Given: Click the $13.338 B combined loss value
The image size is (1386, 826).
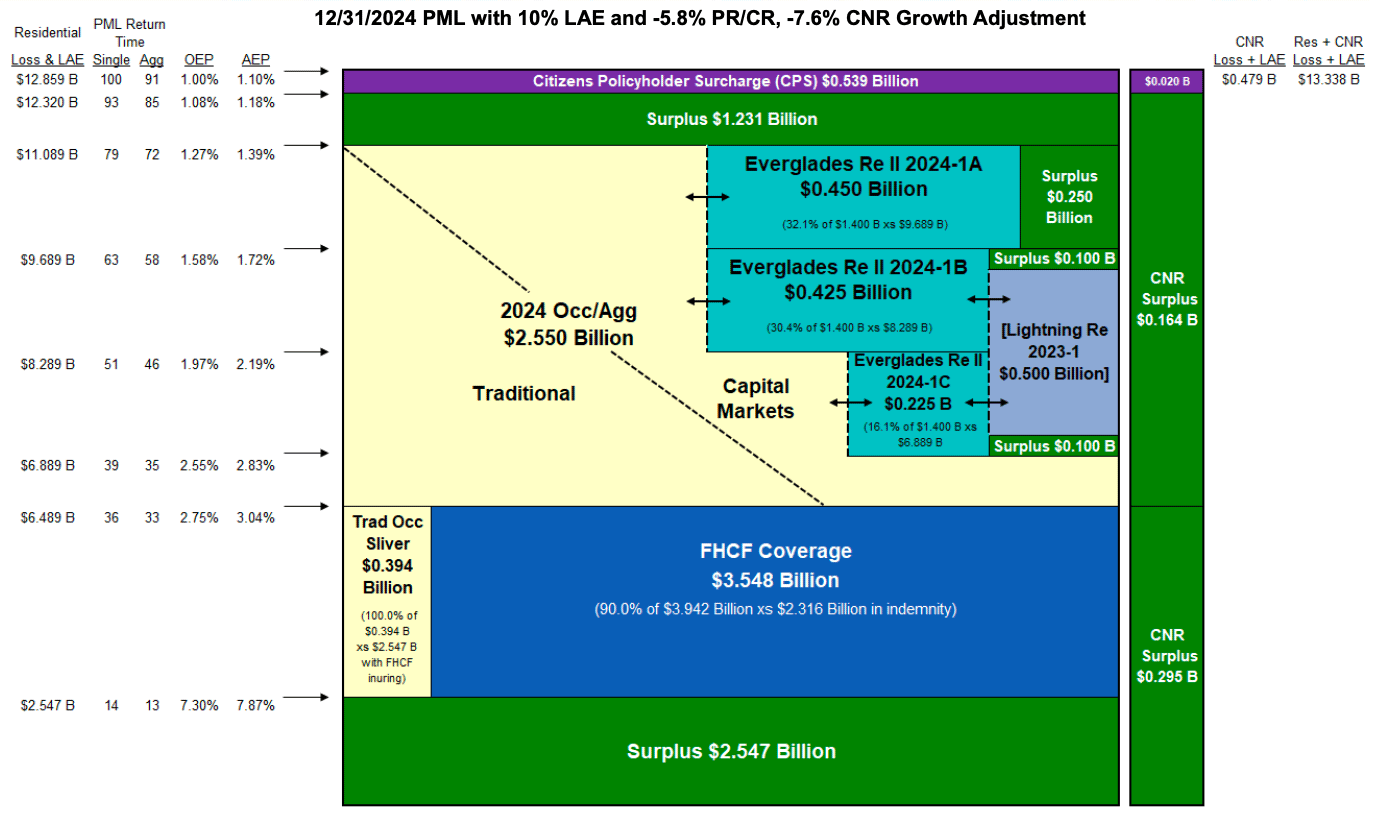Looking at the screenshot, I should coord(1328,79).
